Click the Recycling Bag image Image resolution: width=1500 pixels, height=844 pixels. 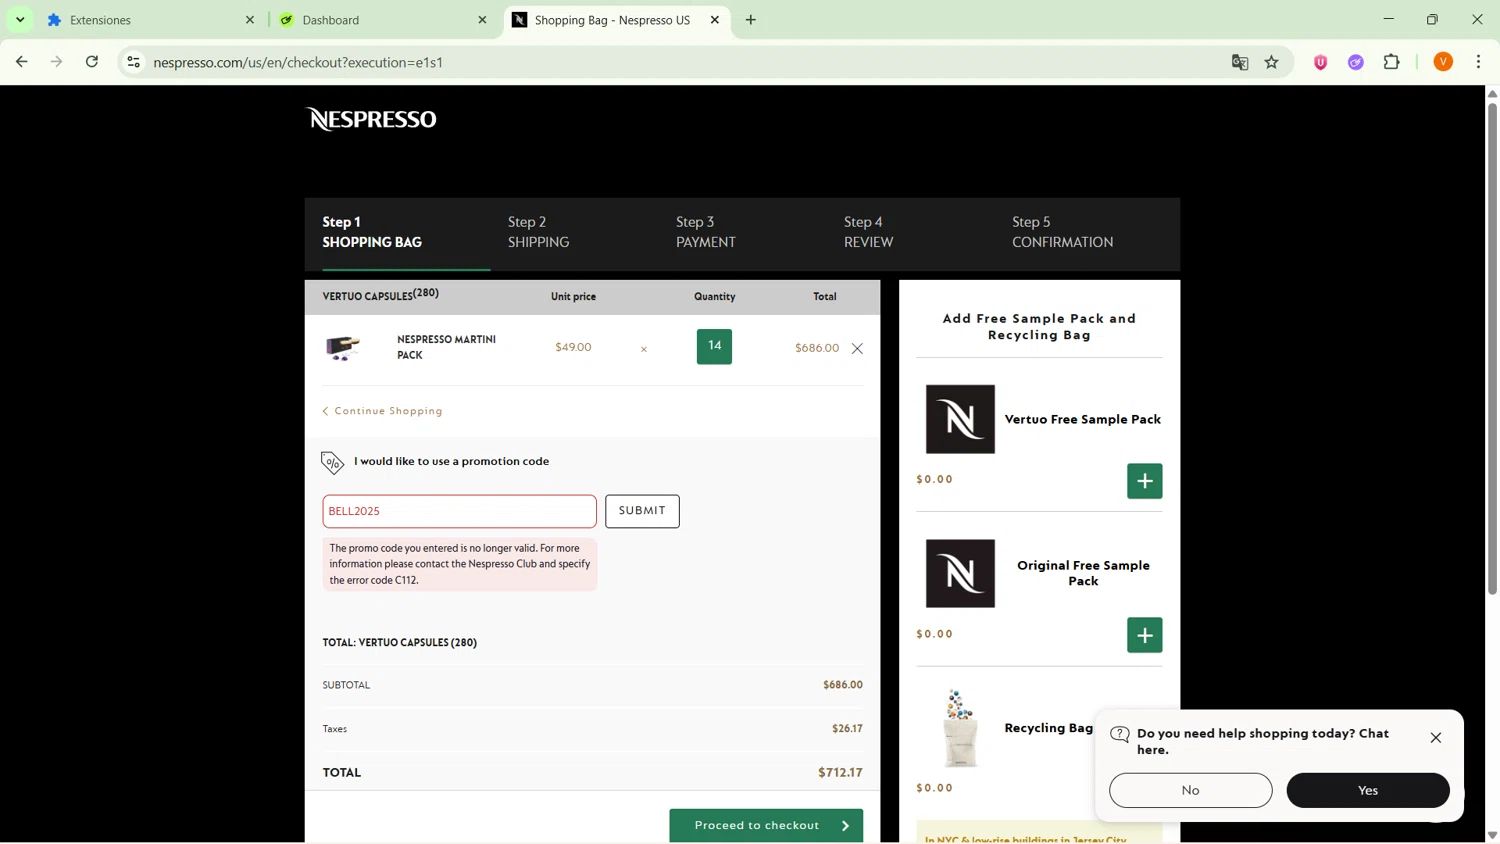[960, 728]
